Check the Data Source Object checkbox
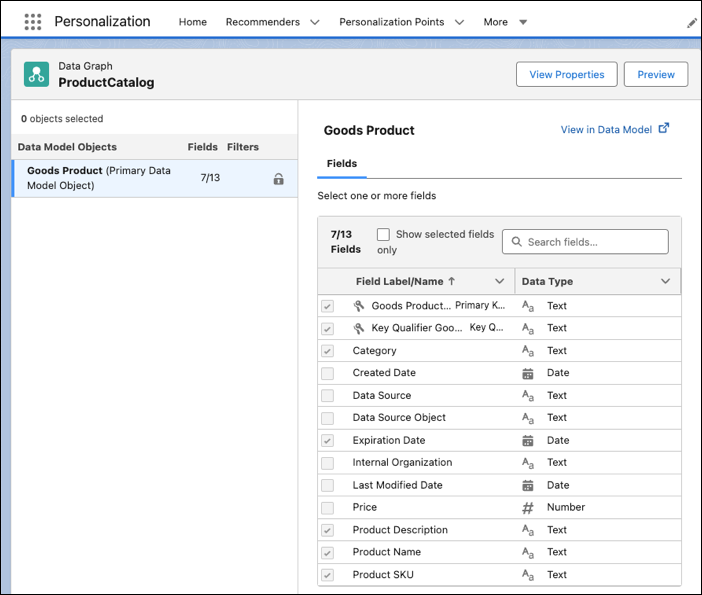Image resolution: width=702 pixels, height=595 pixels. pyautogui.click(x=327, y=418)
